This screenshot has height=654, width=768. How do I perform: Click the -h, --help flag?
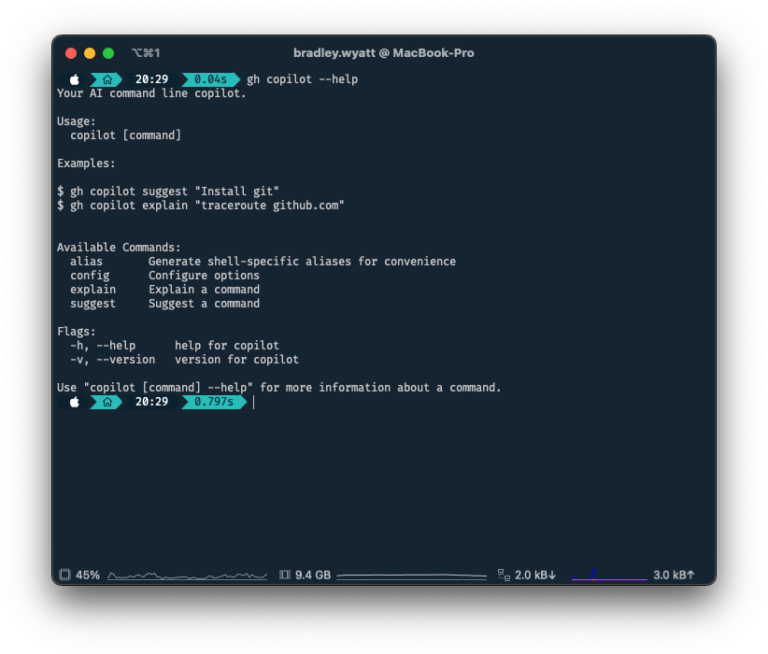(x=103, y=346)
